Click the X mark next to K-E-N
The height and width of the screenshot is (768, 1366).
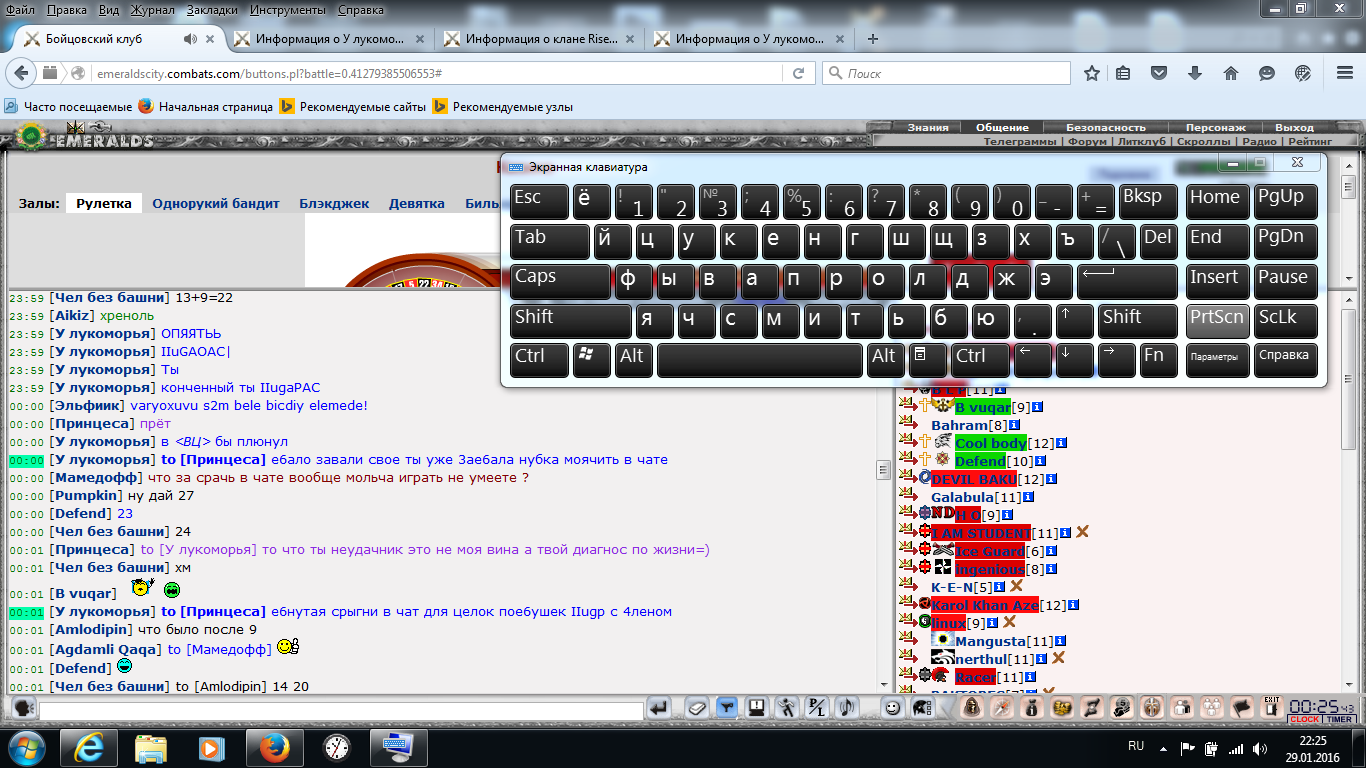pos(1016,586)
